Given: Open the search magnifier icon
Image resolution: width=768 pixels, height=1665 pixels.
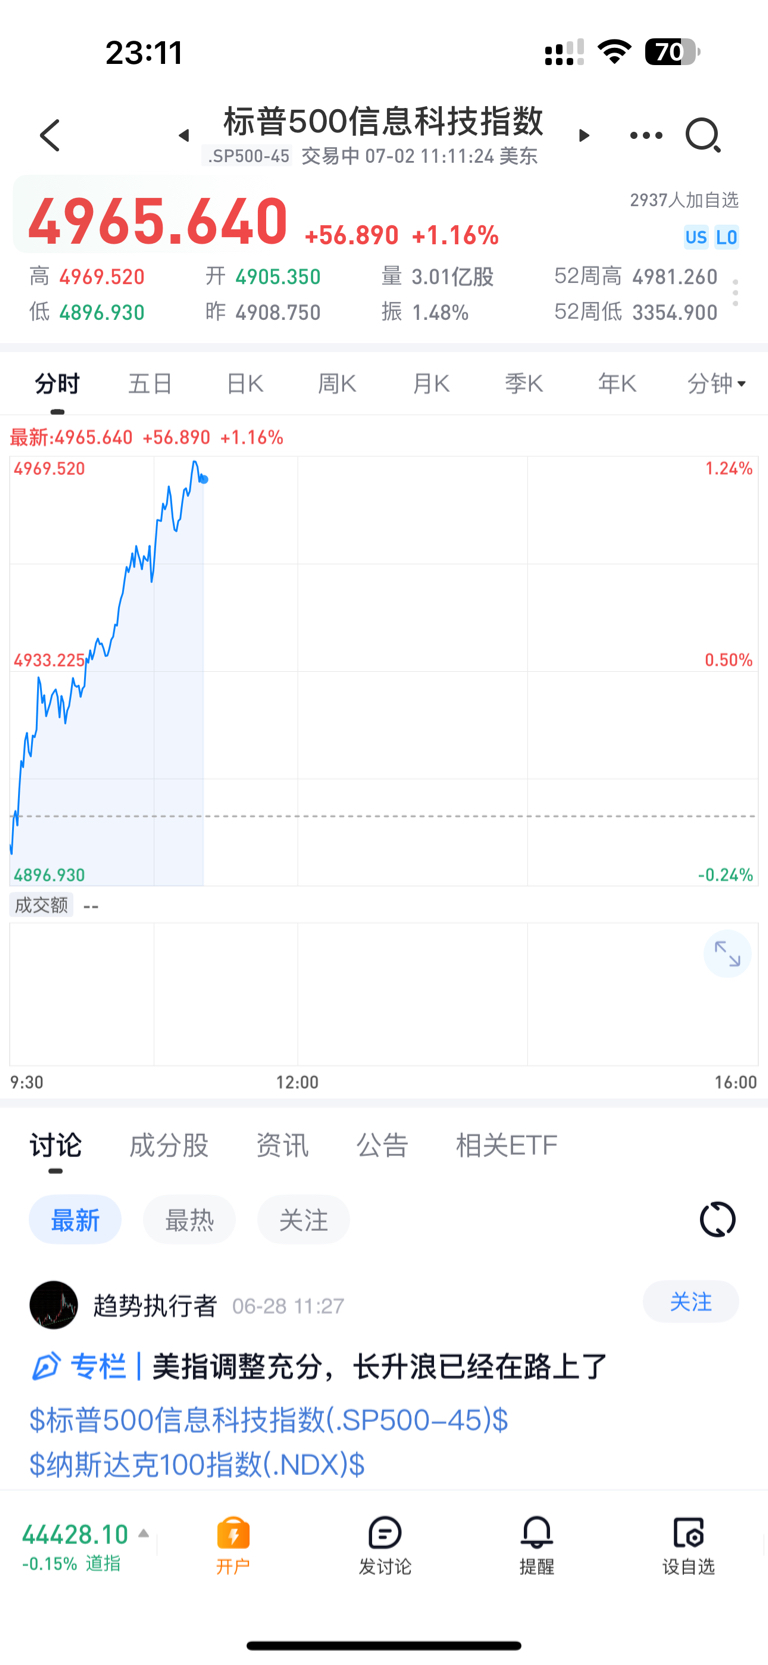Looking at the screenshot, I should 703,135.
